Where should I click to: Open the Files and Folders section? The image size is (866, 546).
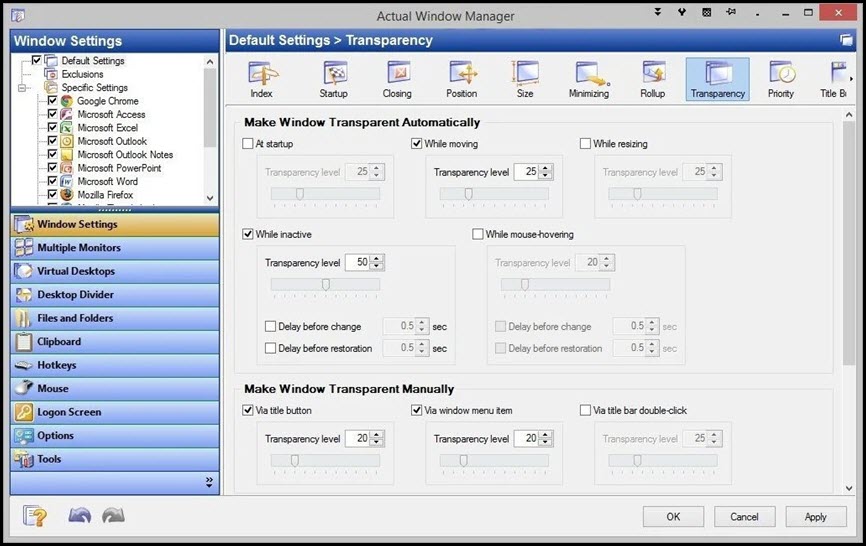pos(114,318)
